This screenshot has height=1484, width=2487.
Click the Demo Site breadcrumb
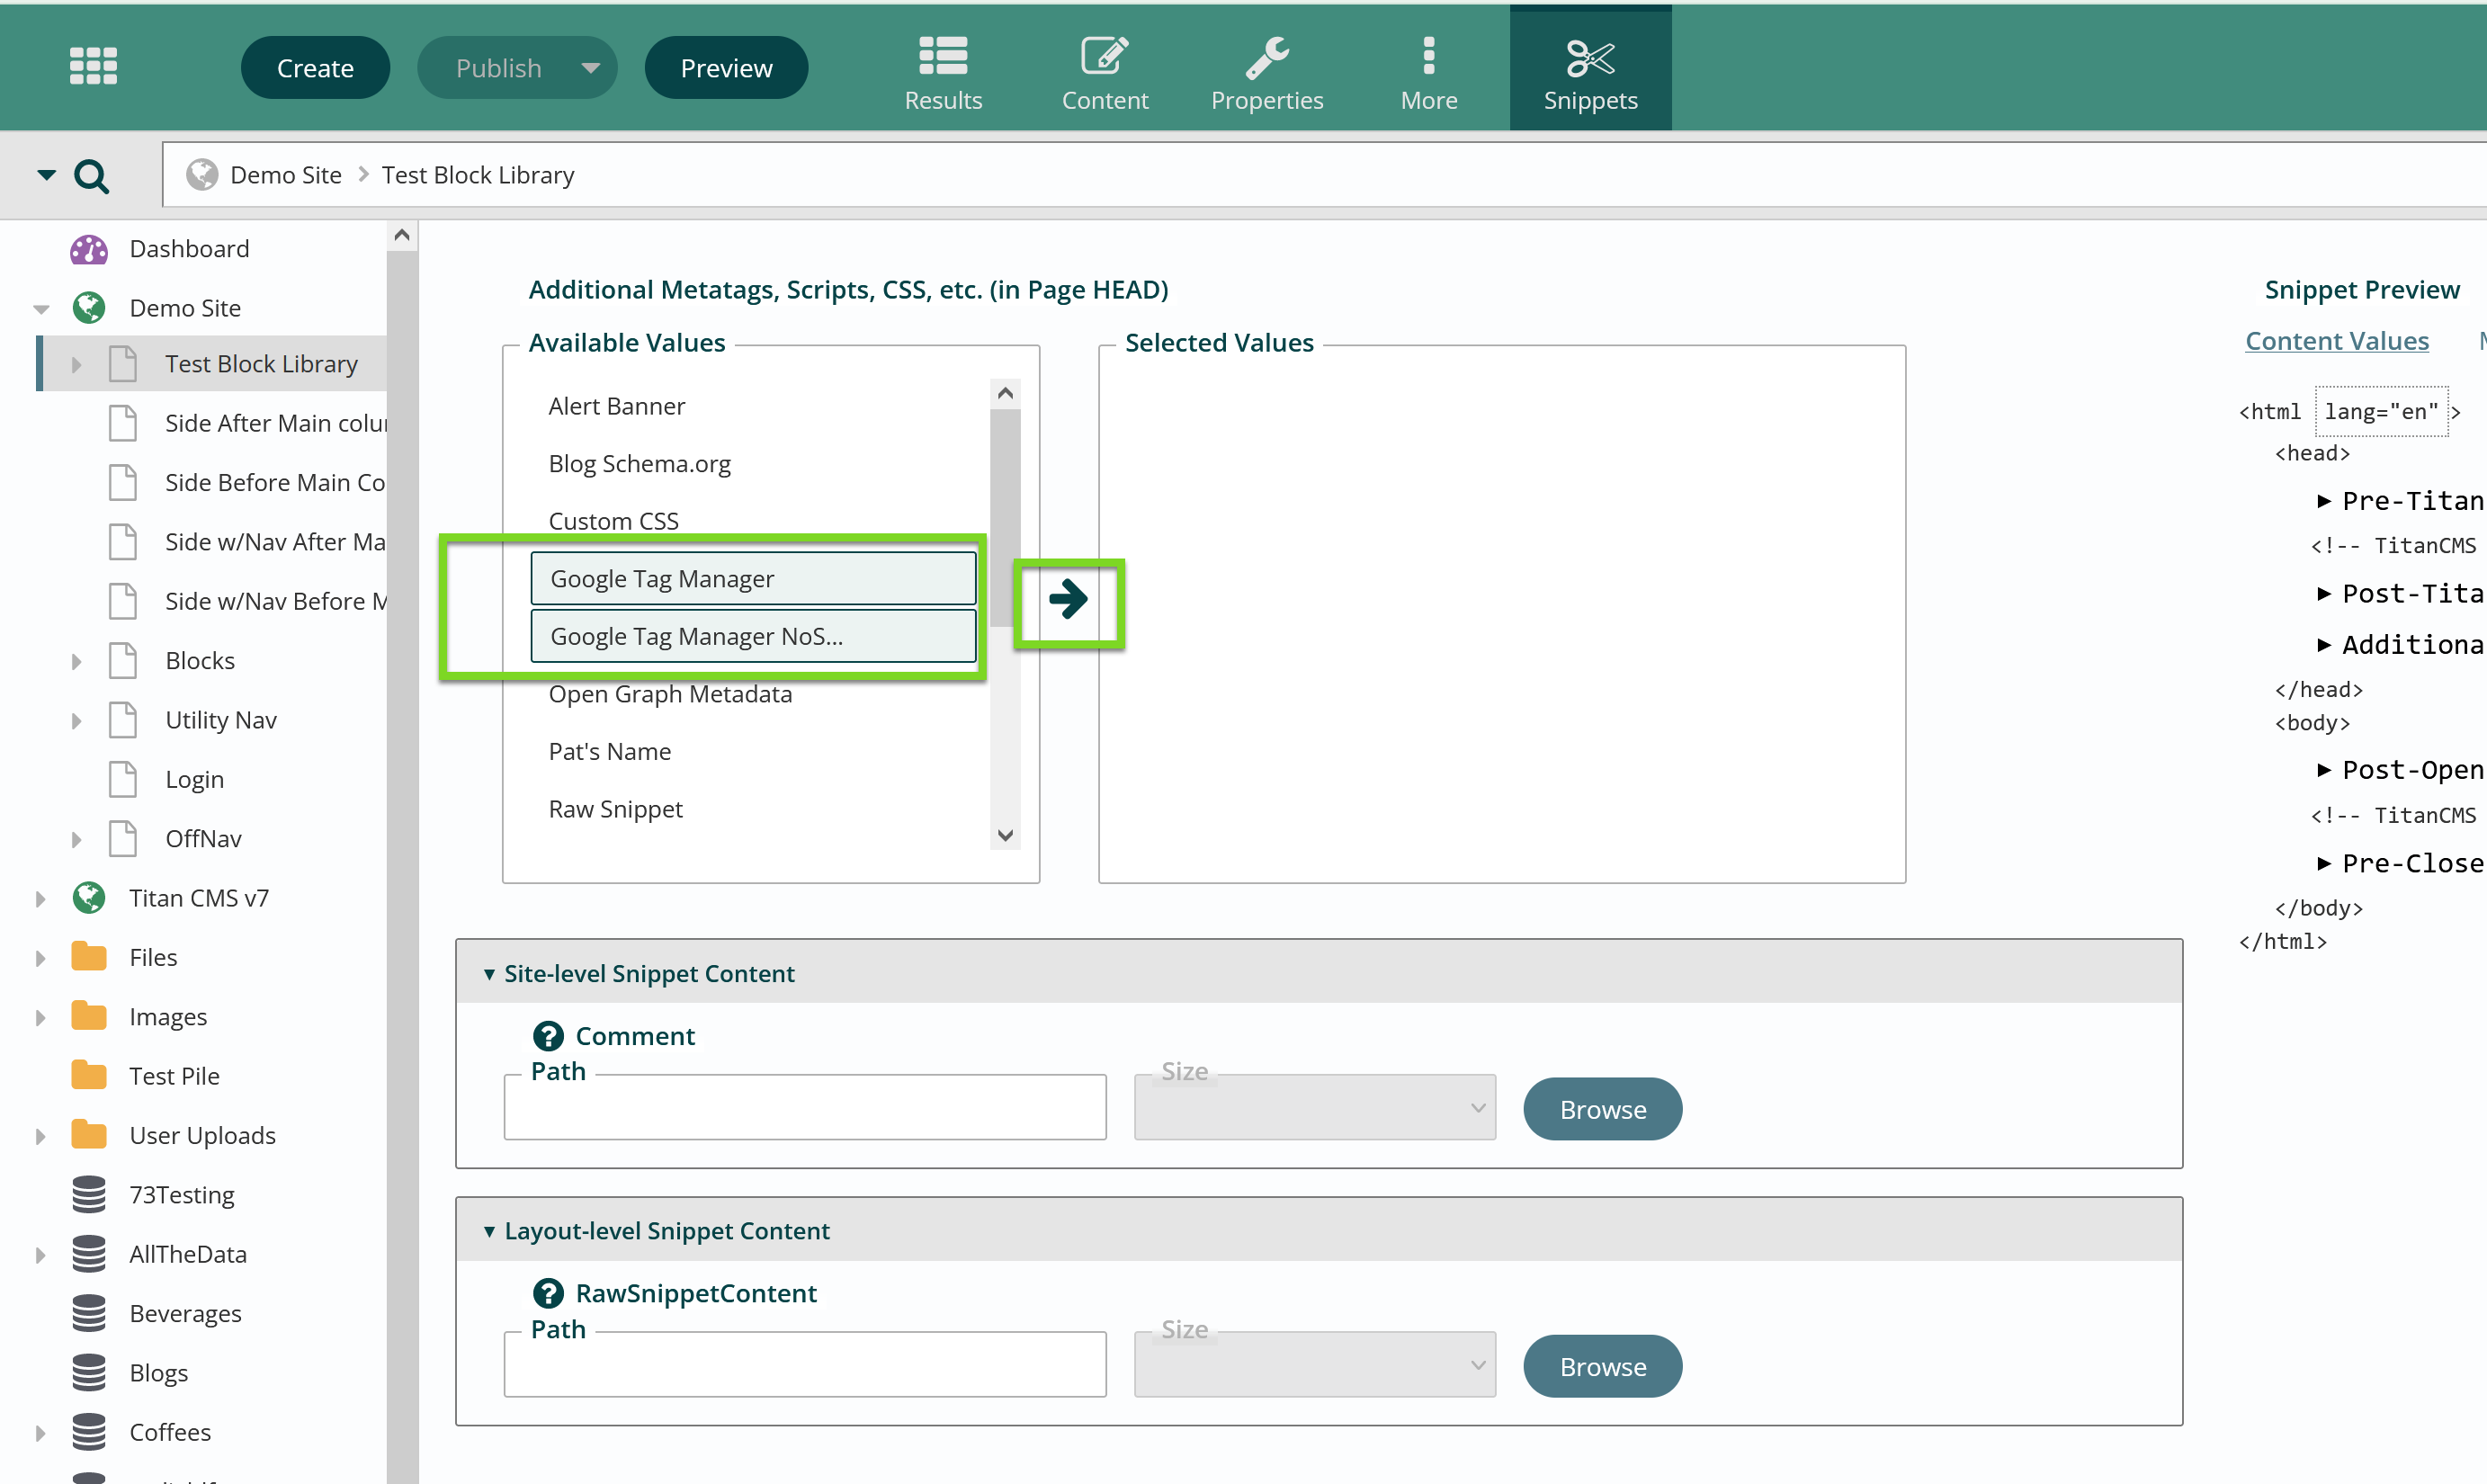285,175
